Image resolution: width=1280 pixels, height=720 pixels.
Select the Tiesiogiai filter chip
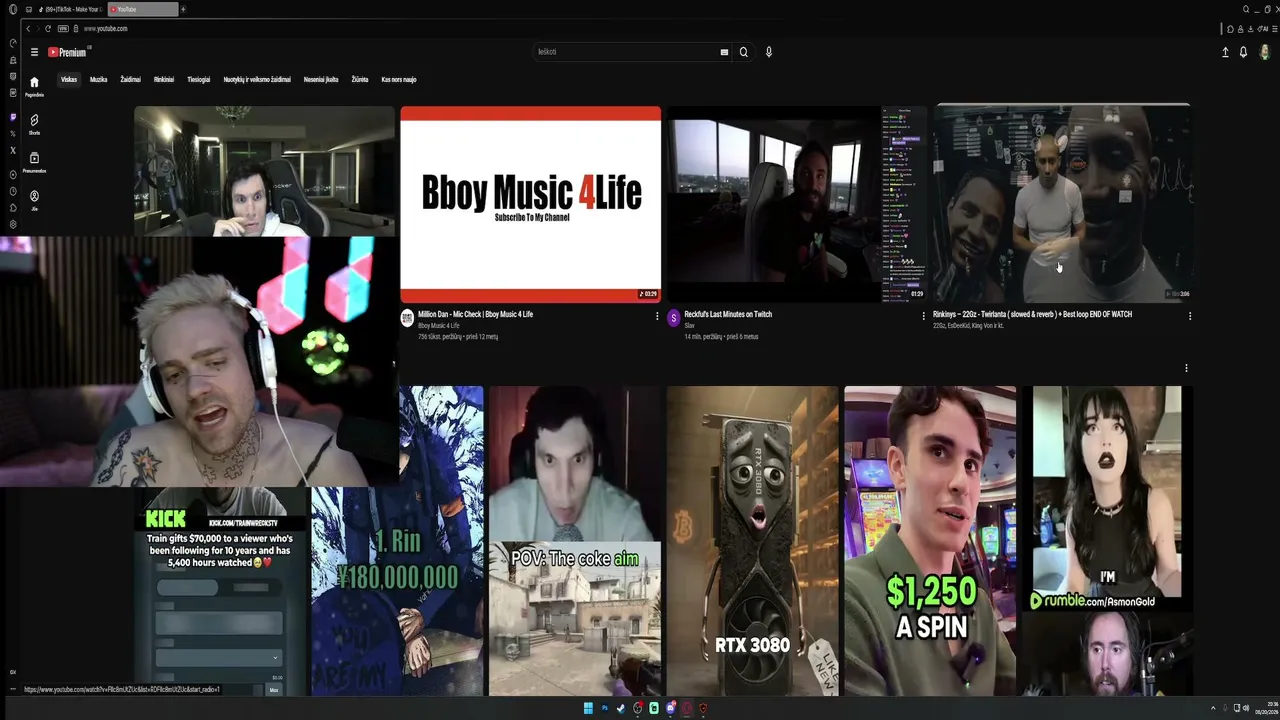click(199, 80)
